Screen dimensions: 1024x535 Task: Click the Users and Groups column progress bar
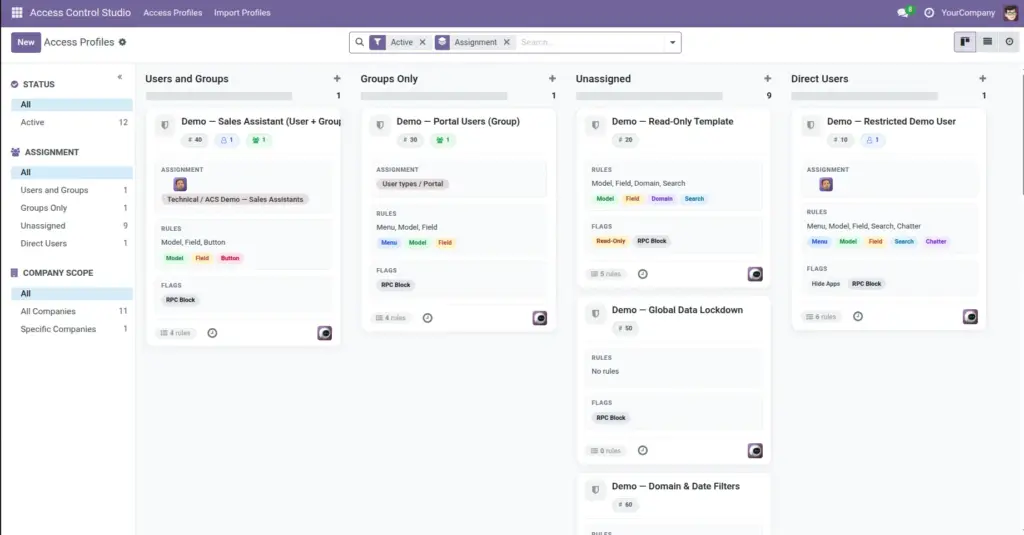pos(219,96)
